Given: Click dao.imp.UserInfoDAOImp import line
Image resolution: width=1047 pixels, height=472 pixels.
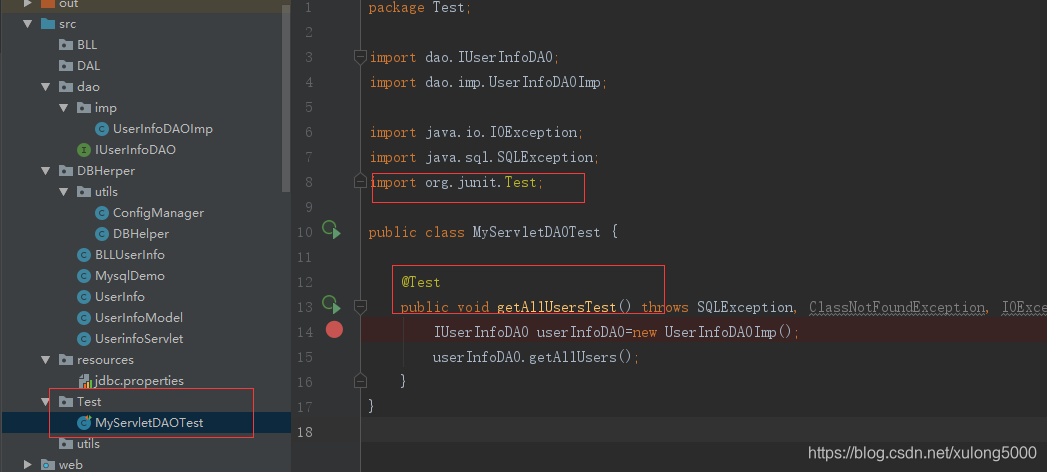Looking at the screenshot, I should click(488, 82).
